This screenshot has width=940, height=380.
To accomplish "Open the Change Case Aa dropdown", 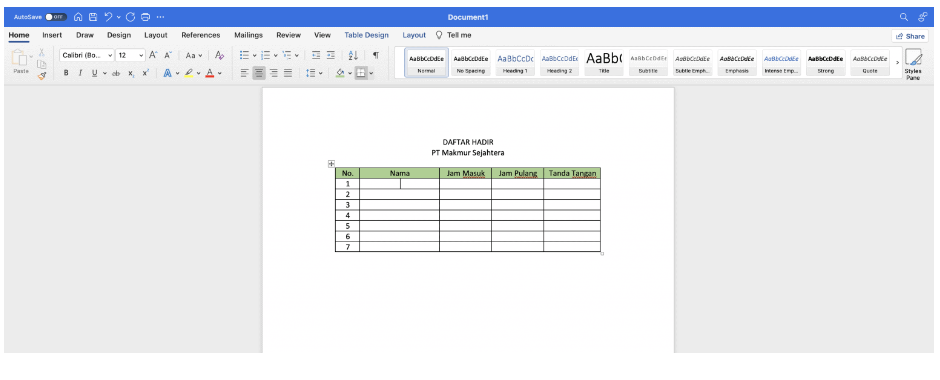I will click(194, 55).
